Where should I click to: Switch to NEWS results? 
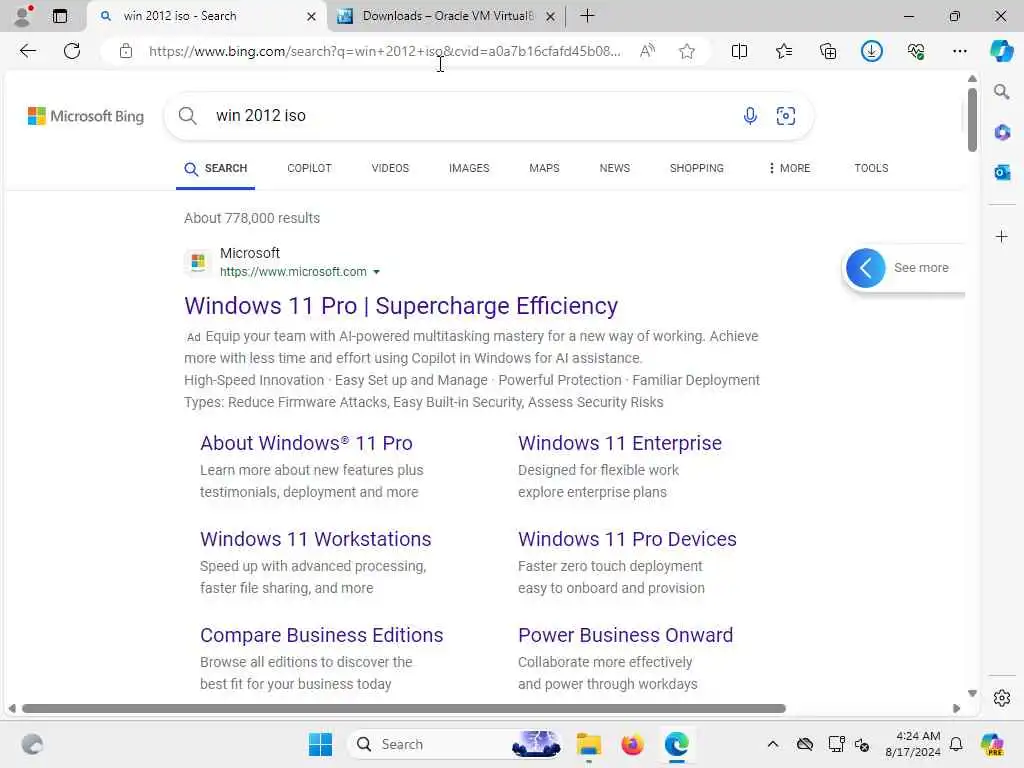(x=615, y=168)
